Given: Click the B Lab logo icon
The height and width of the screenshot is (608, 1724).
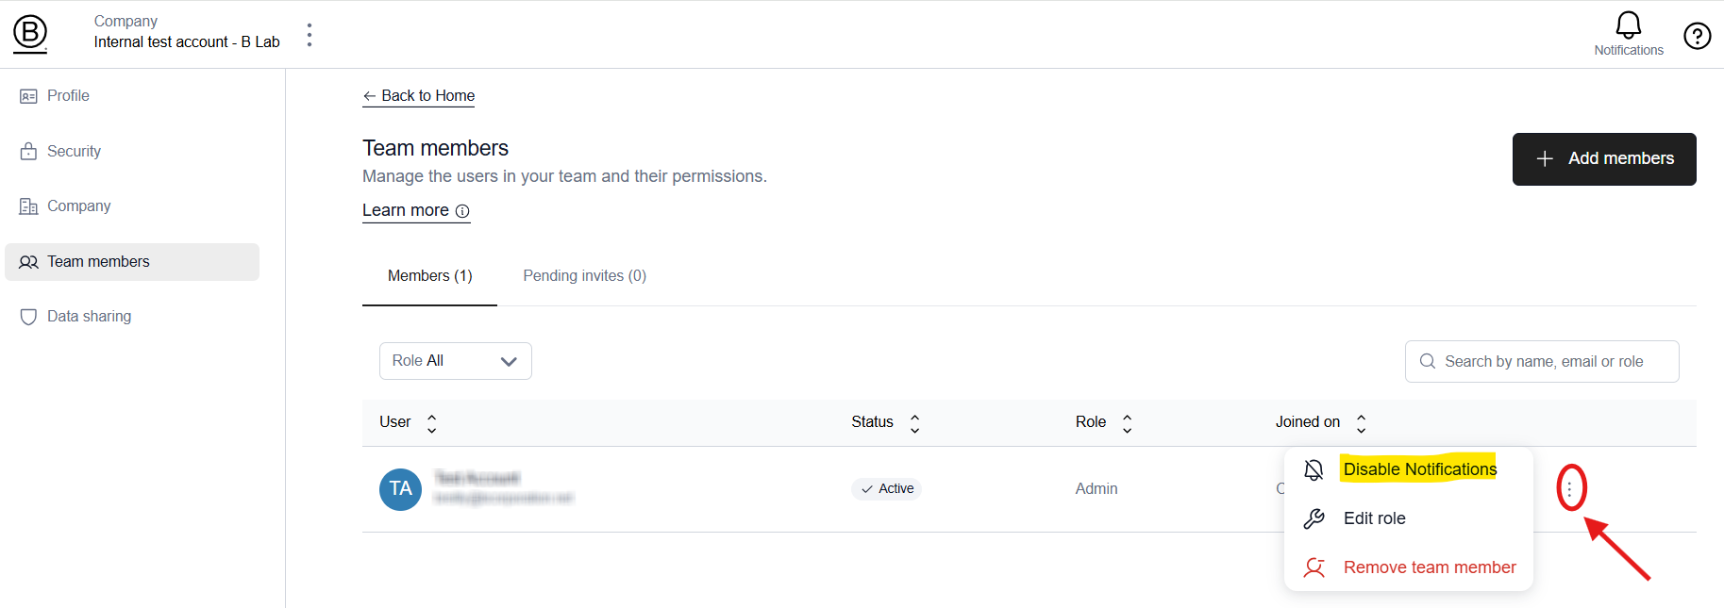Looking at the screenshot, I should (x=30, y=34).
